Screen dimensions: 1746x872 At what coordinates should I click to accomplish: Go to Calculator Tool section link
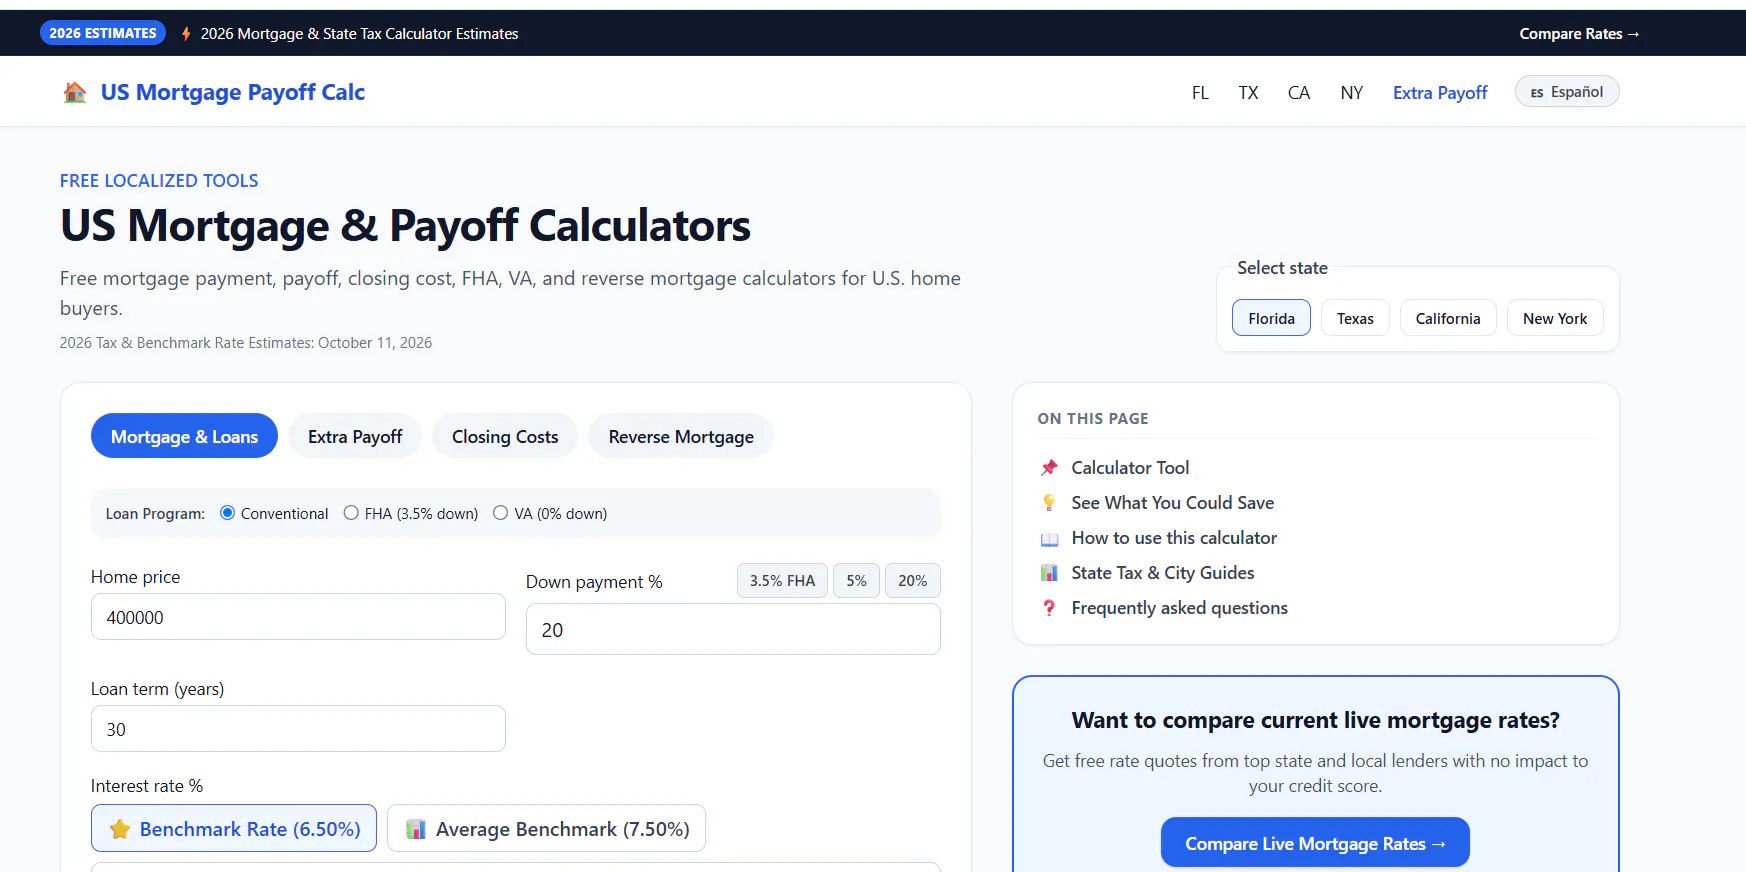pyautogui.click(x=1130, y=468)
